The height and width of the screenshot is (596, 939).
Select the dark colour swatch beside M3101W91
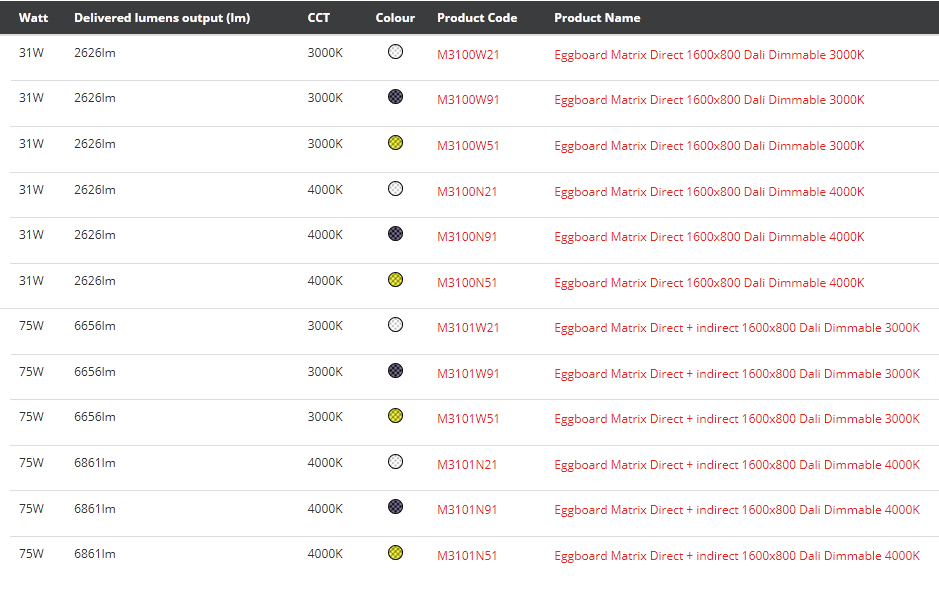tap(395, 371)
